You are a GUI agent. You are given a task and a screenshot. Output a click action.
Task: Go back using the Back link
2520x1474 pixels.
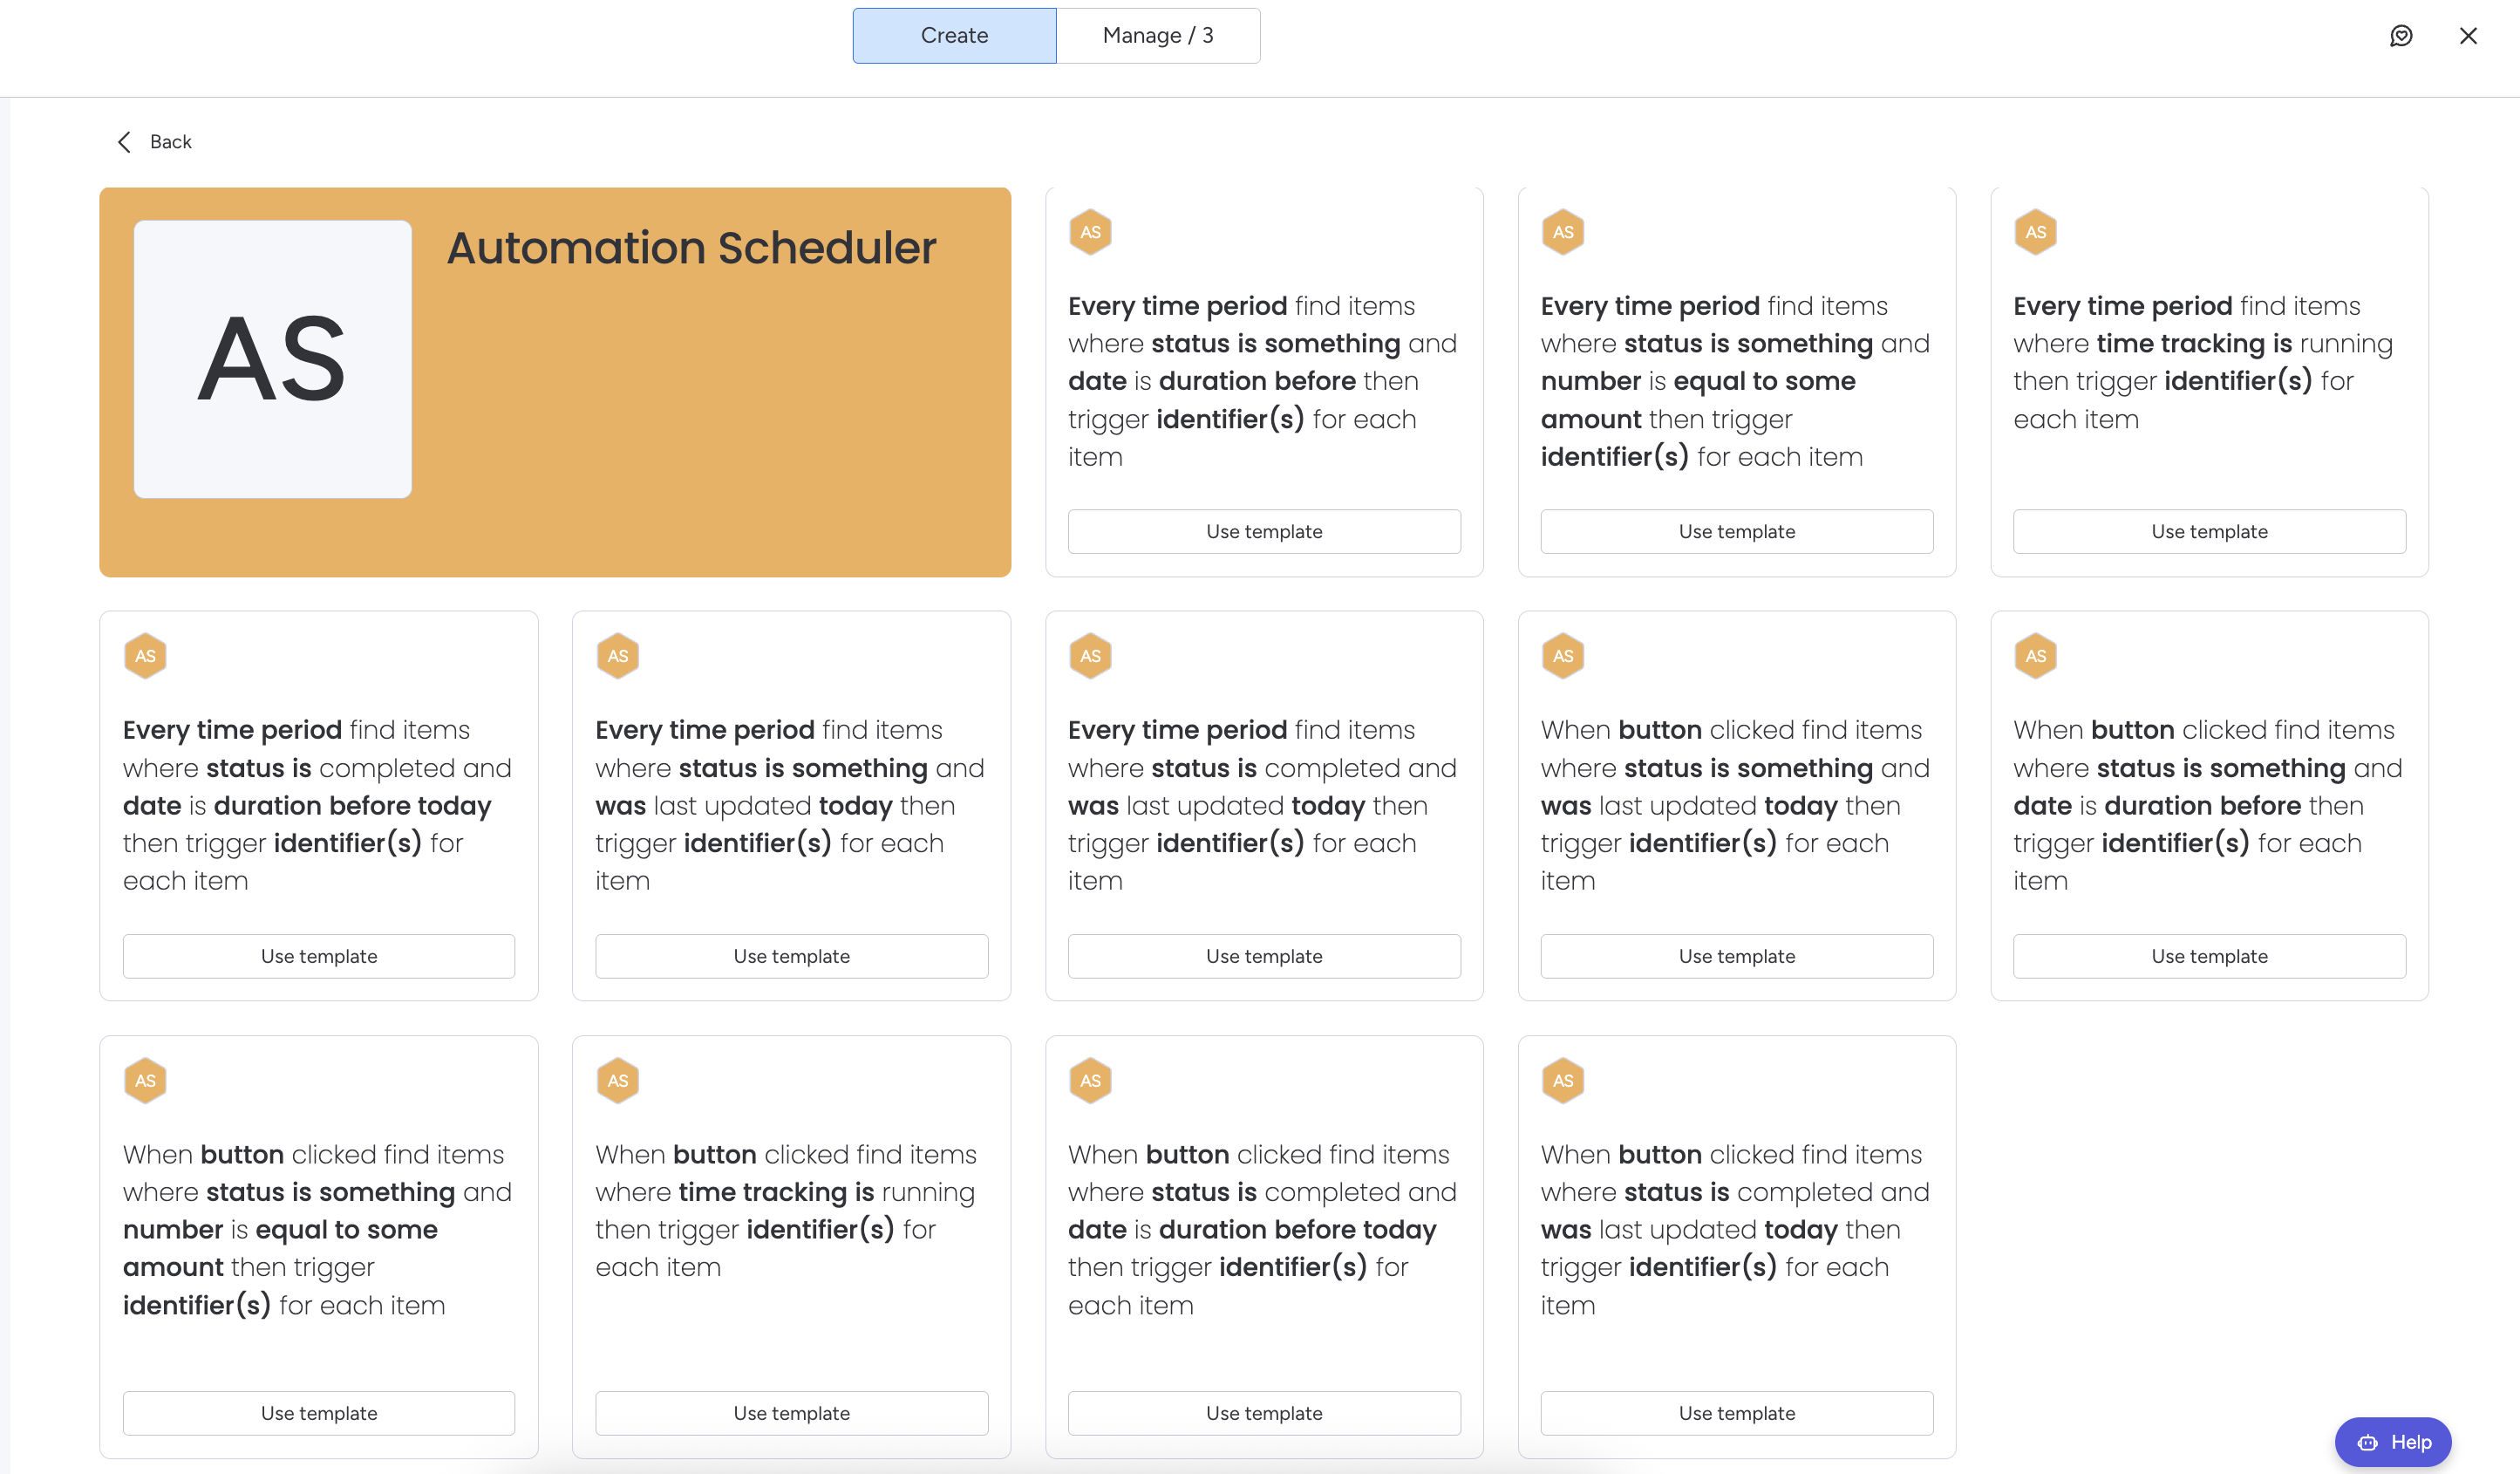tap(170, 142)
